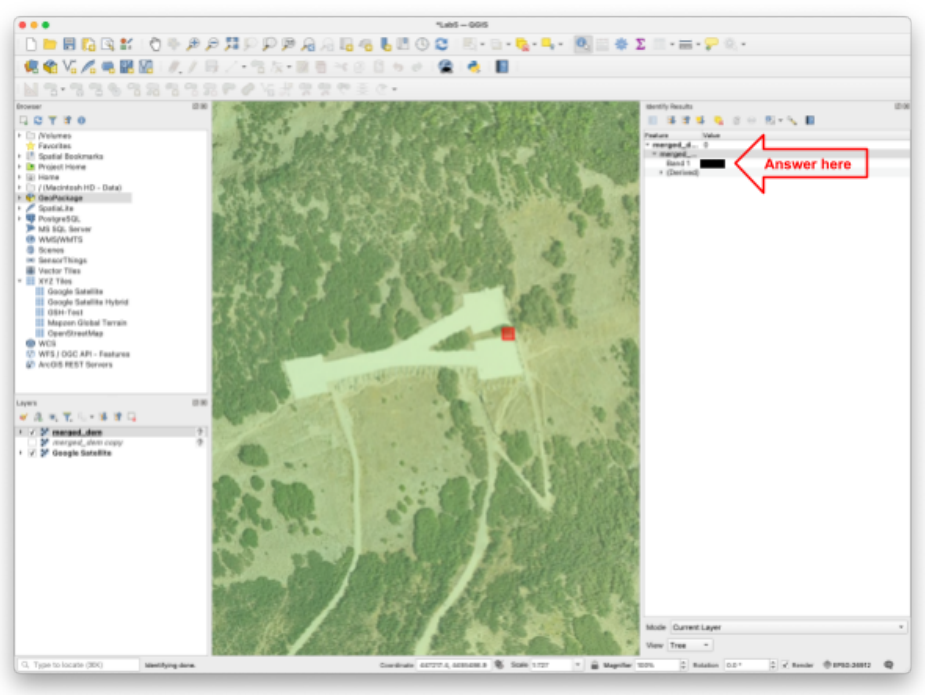Image resolution: width=925 pixels, height=695 pixels.
Task: Click Expand Tree icon in Identify Results
Action: coord(671,120)
